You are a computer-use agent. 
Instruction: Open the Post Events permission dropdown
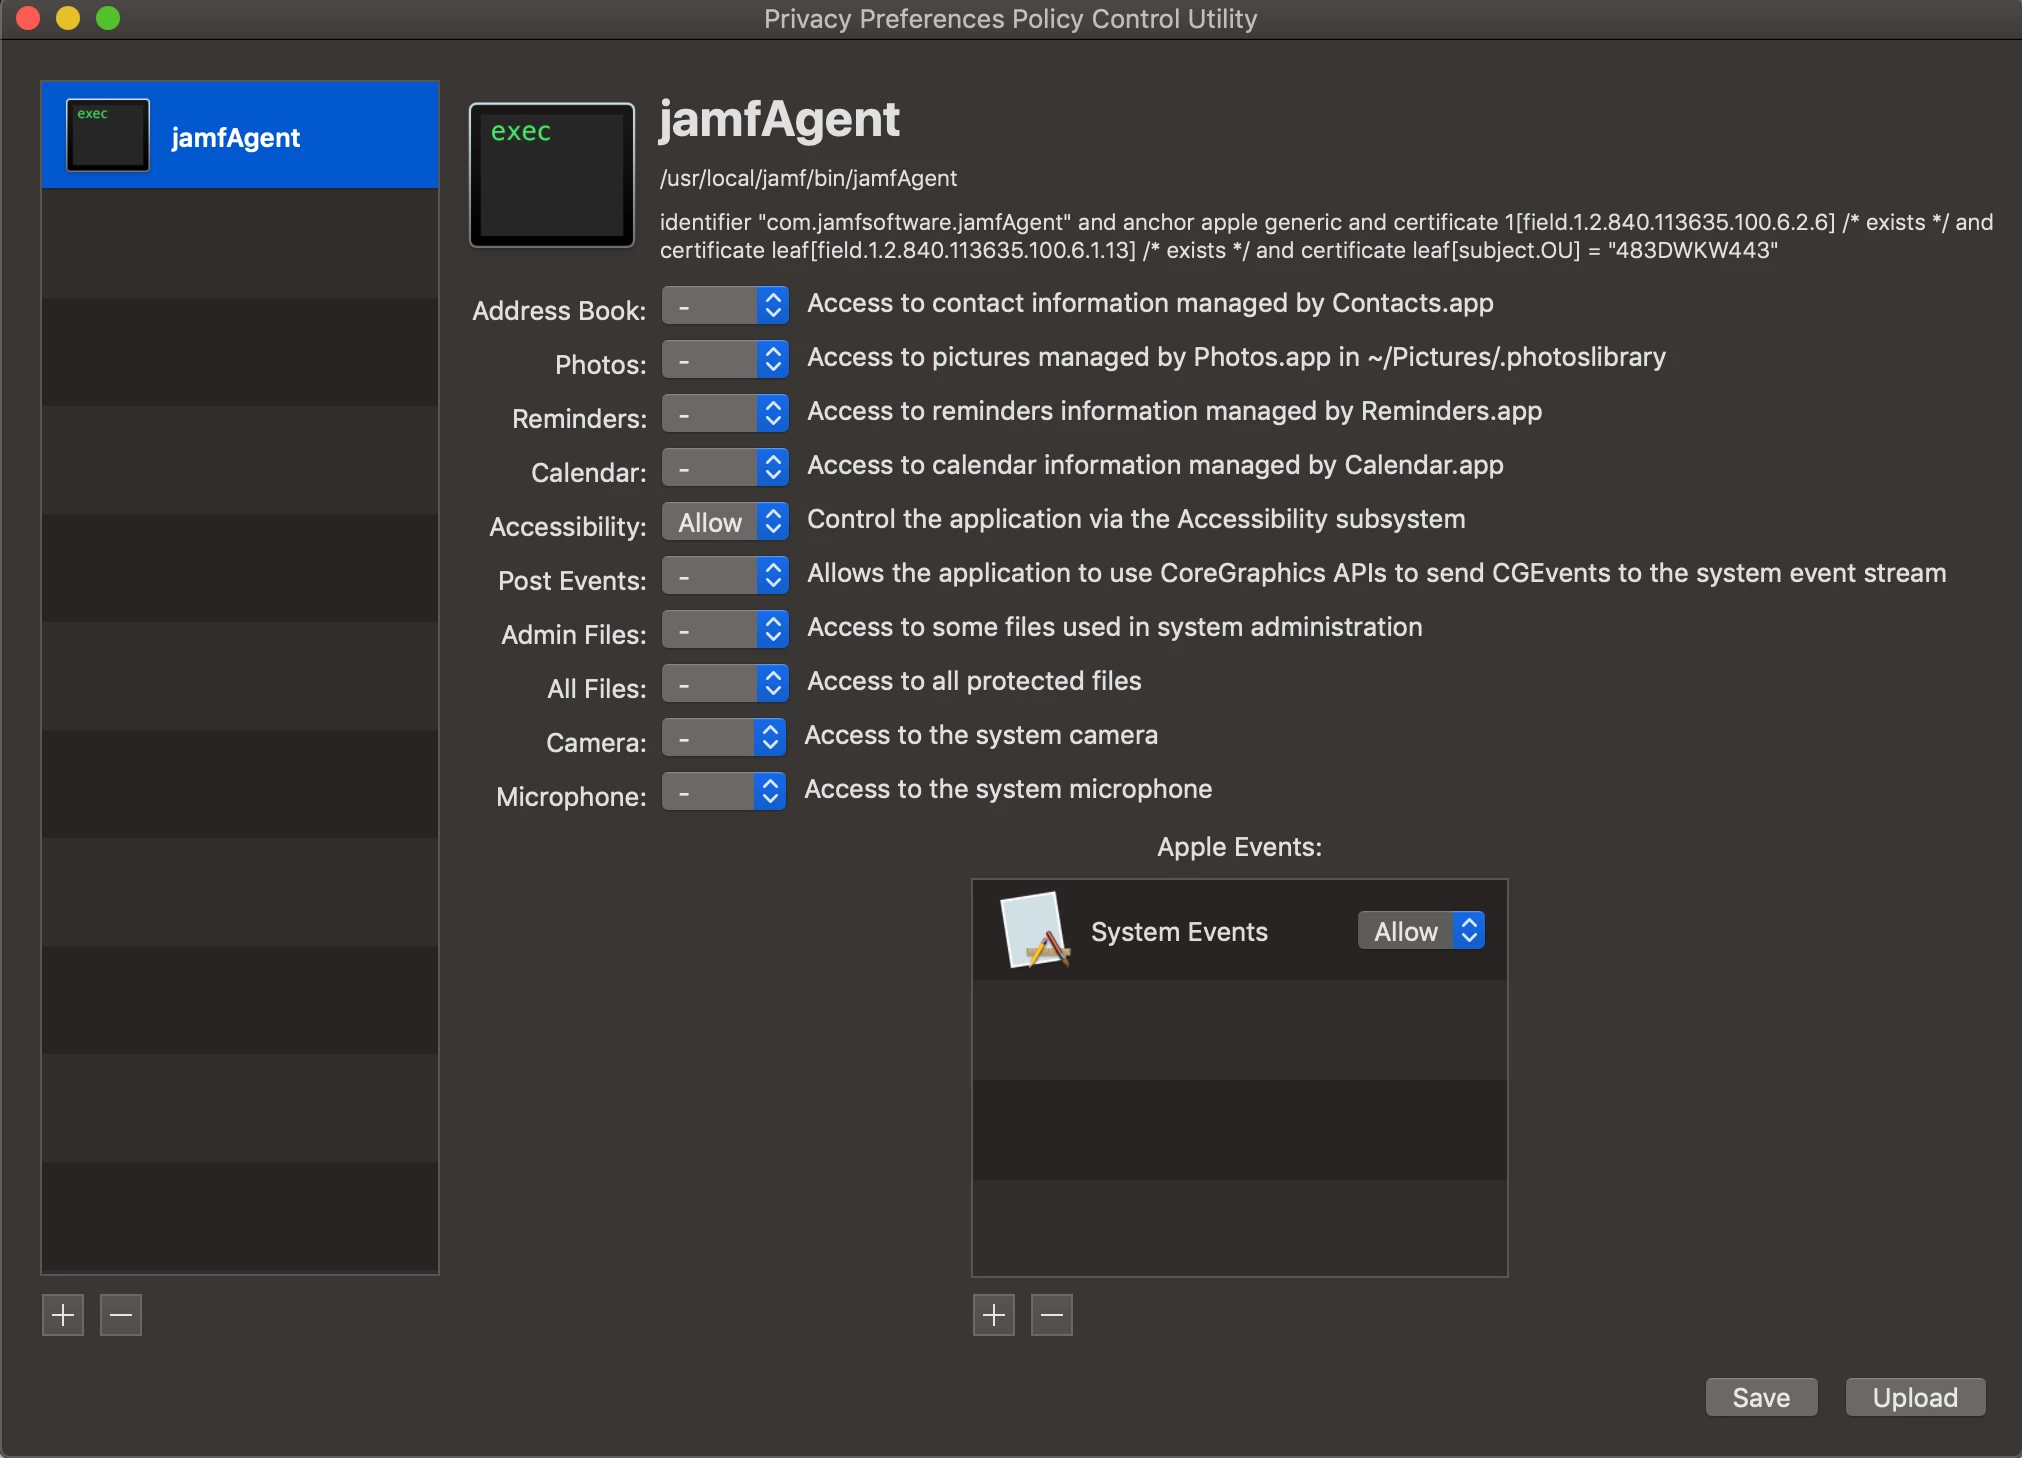tap(725, 576)
